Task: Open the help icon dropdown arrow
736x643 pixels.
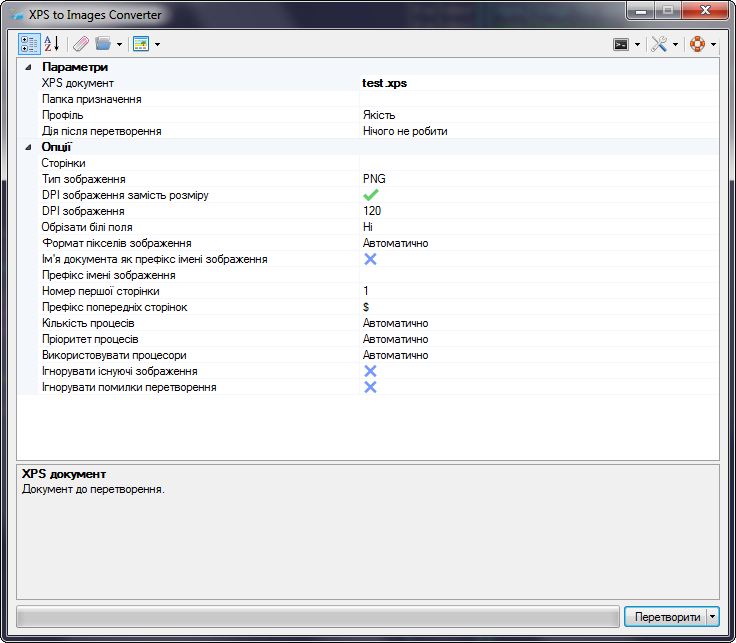Action: 713,45
